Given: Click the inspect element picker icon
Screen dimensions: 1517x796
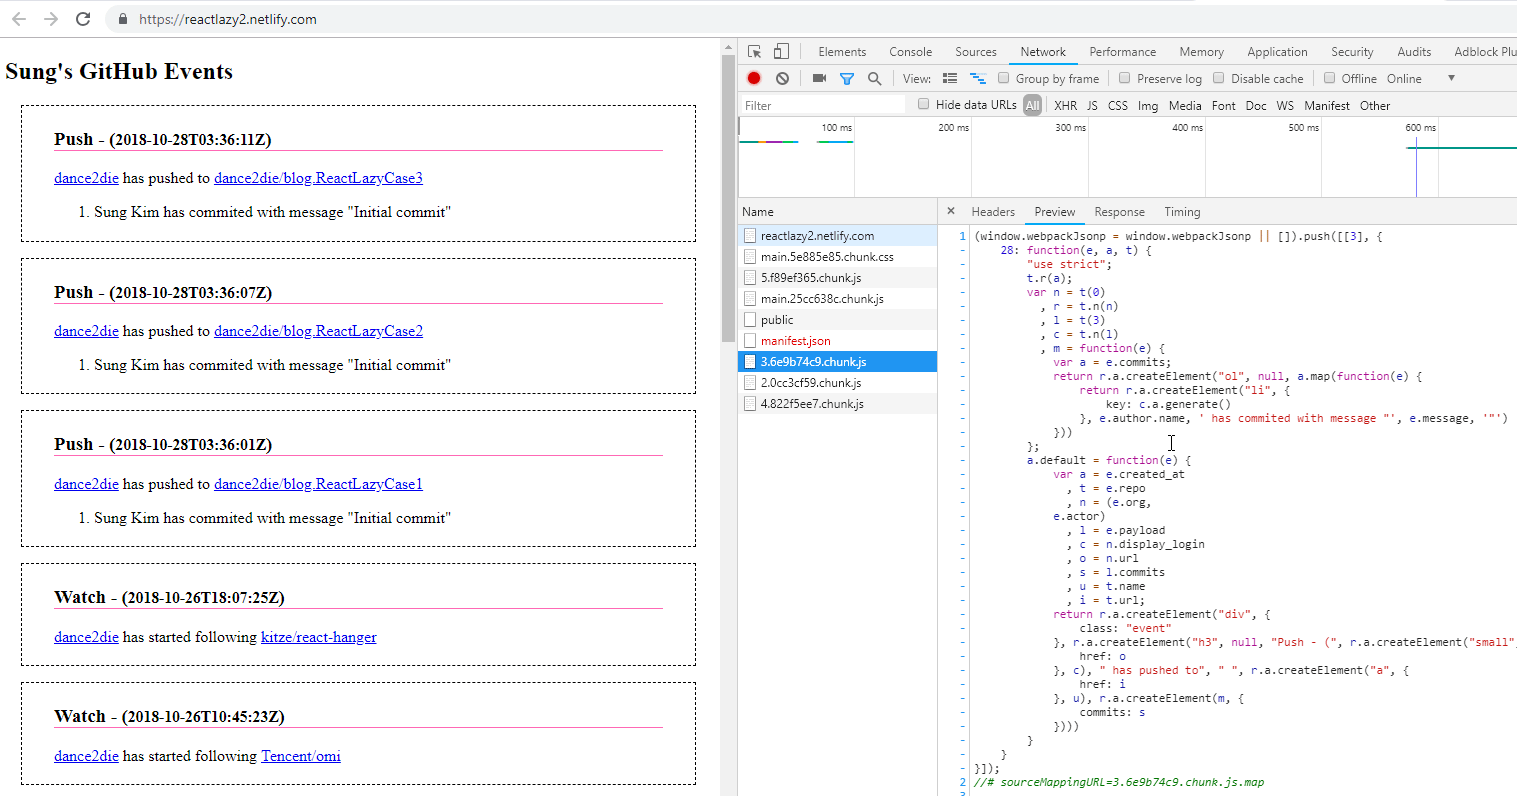Looking at the screenshot, I should click(755, 52).
